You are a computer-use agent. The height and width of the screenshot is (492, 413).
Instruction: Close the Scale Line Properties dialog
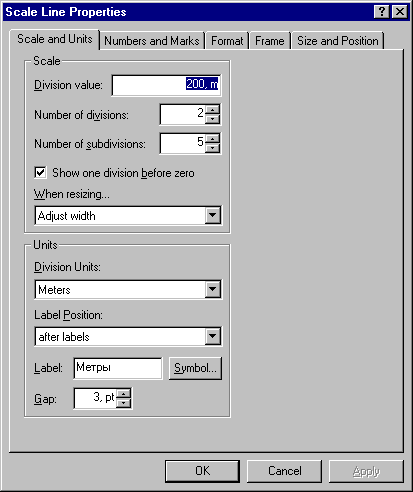click(399, 12)
